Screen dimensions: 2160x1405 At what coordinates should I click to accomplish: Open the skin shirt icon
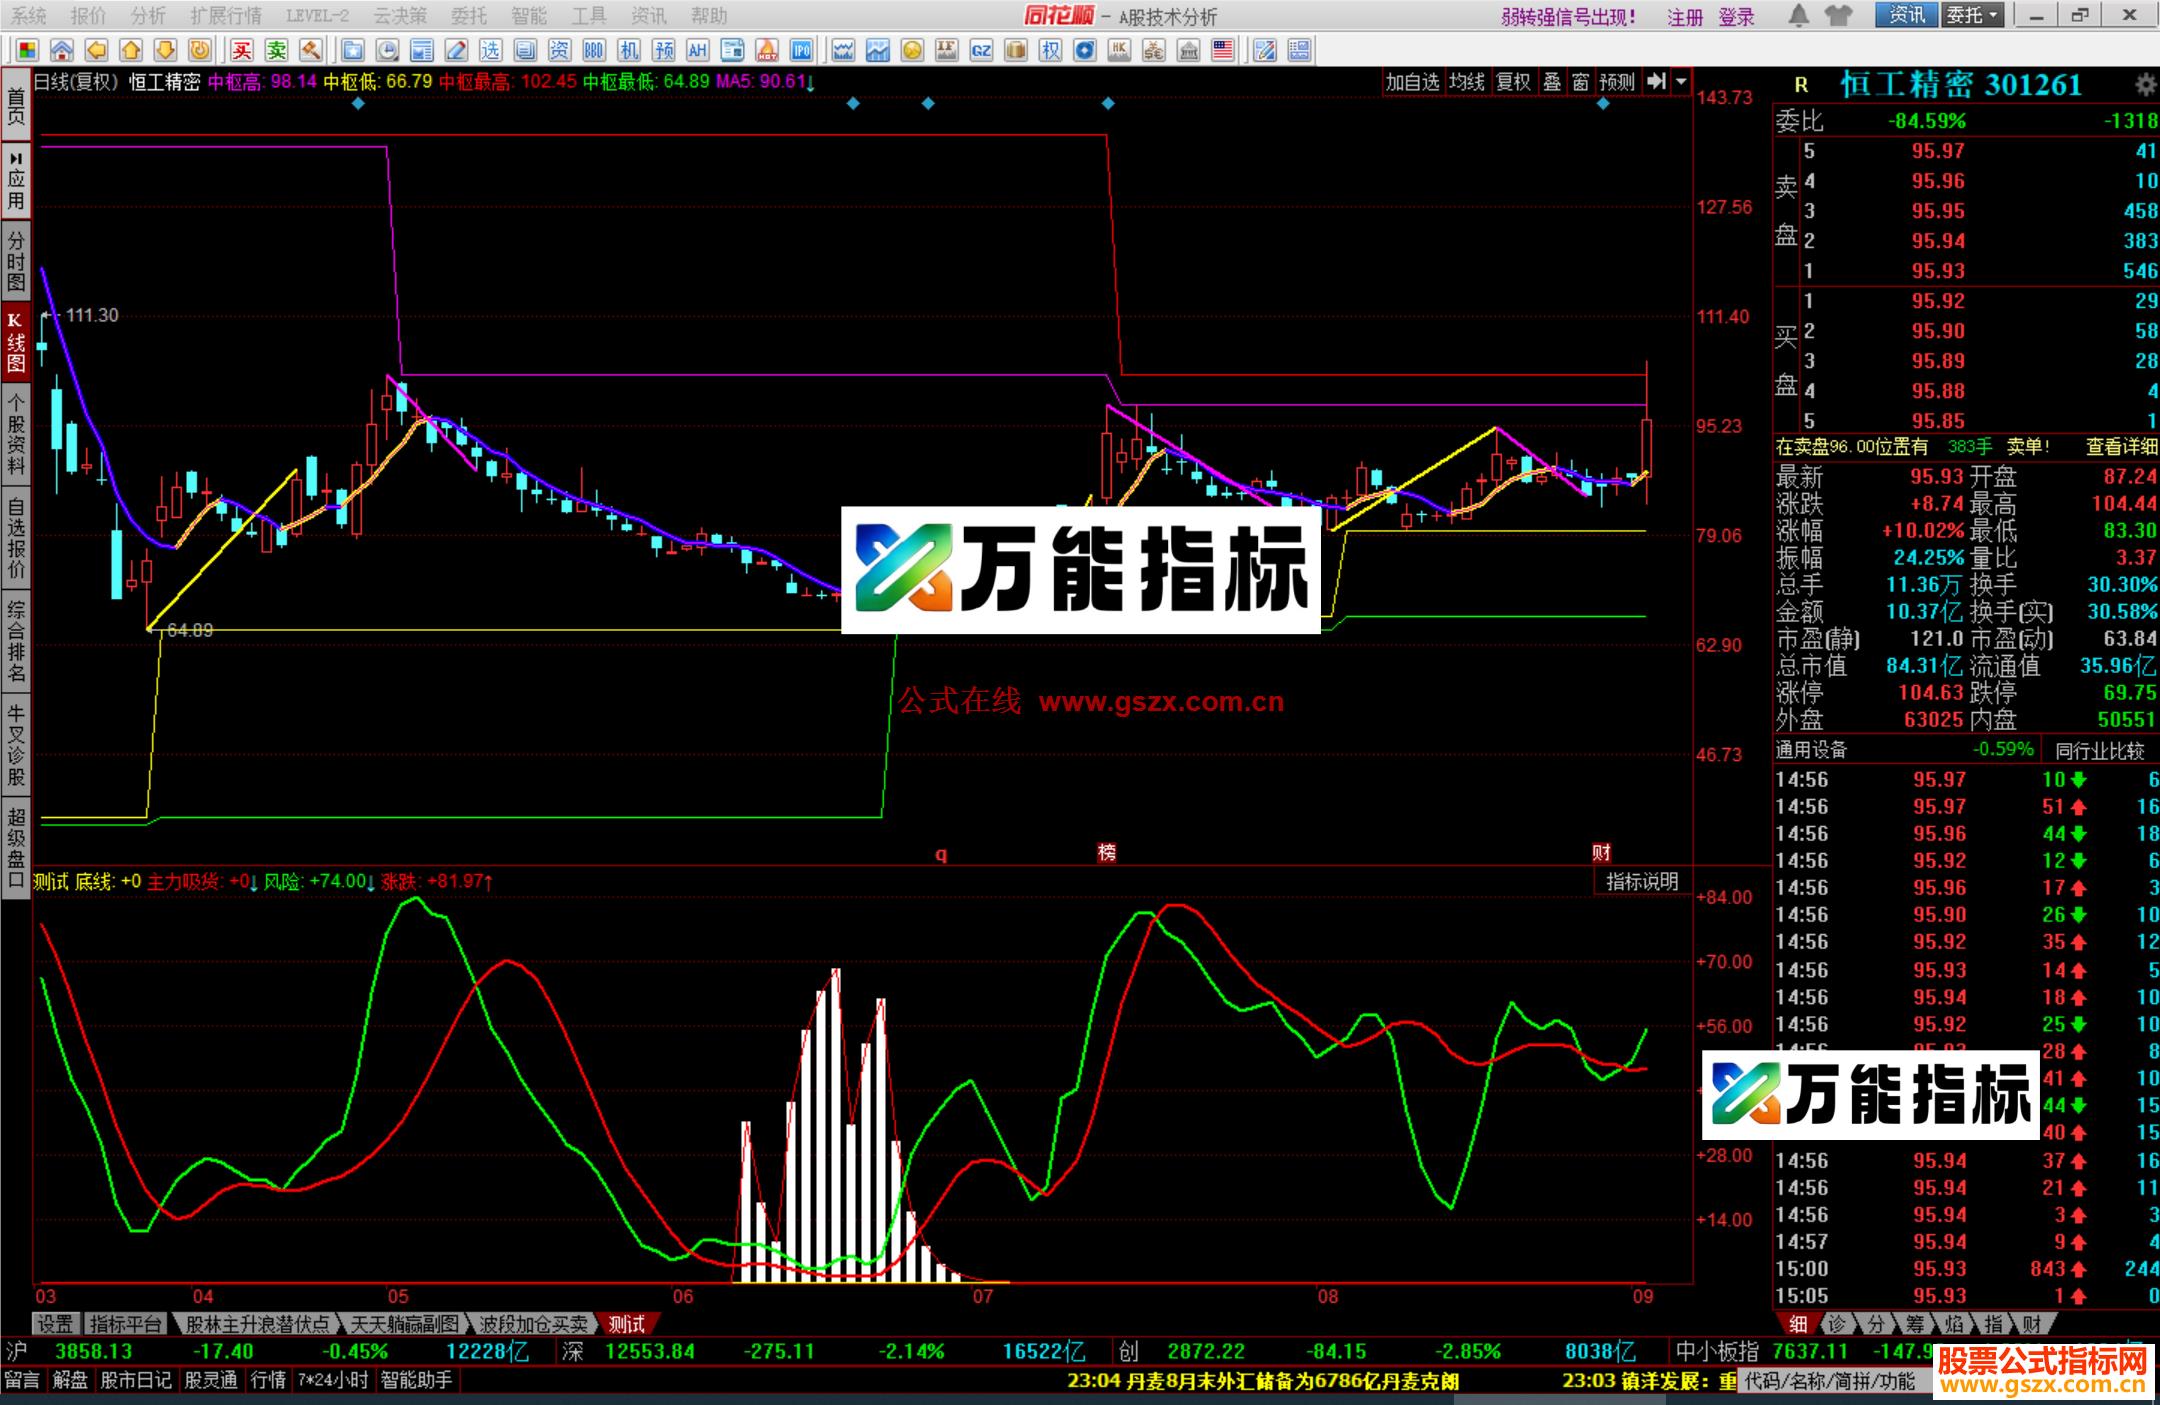(1838, 15)
